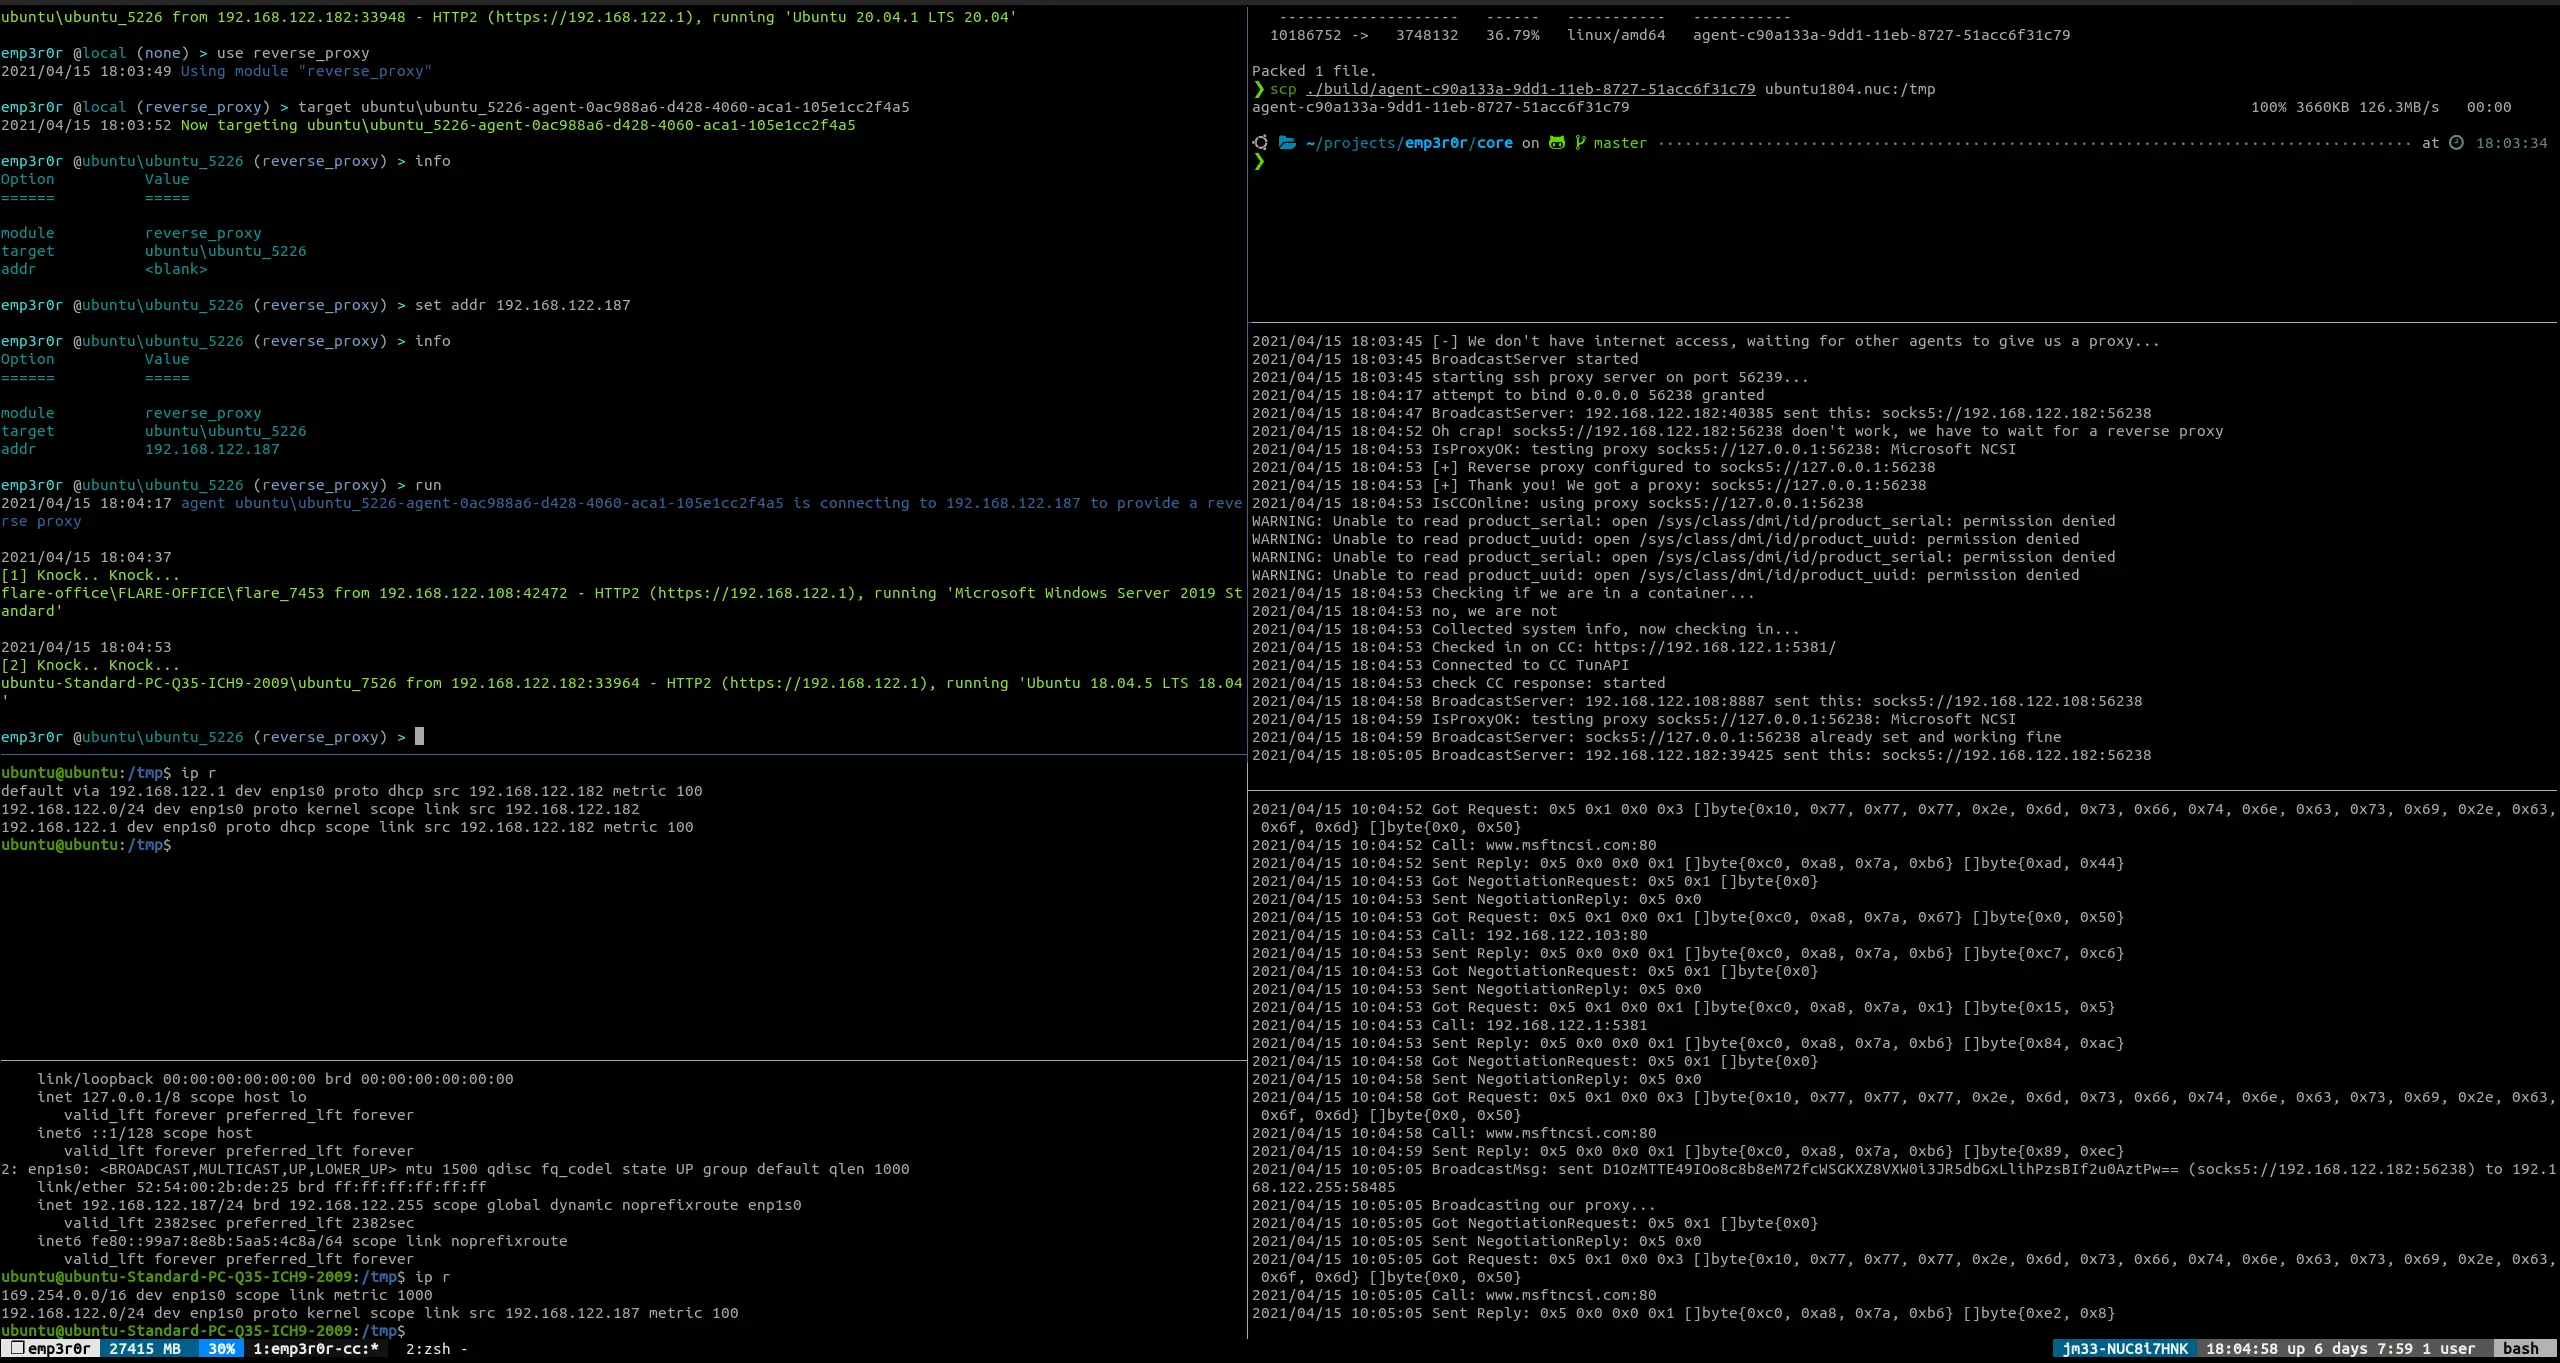Click the clock icon beside 18:03:34
2560x1363 pixels.
pyautogui.click(x=2456, y=143)
